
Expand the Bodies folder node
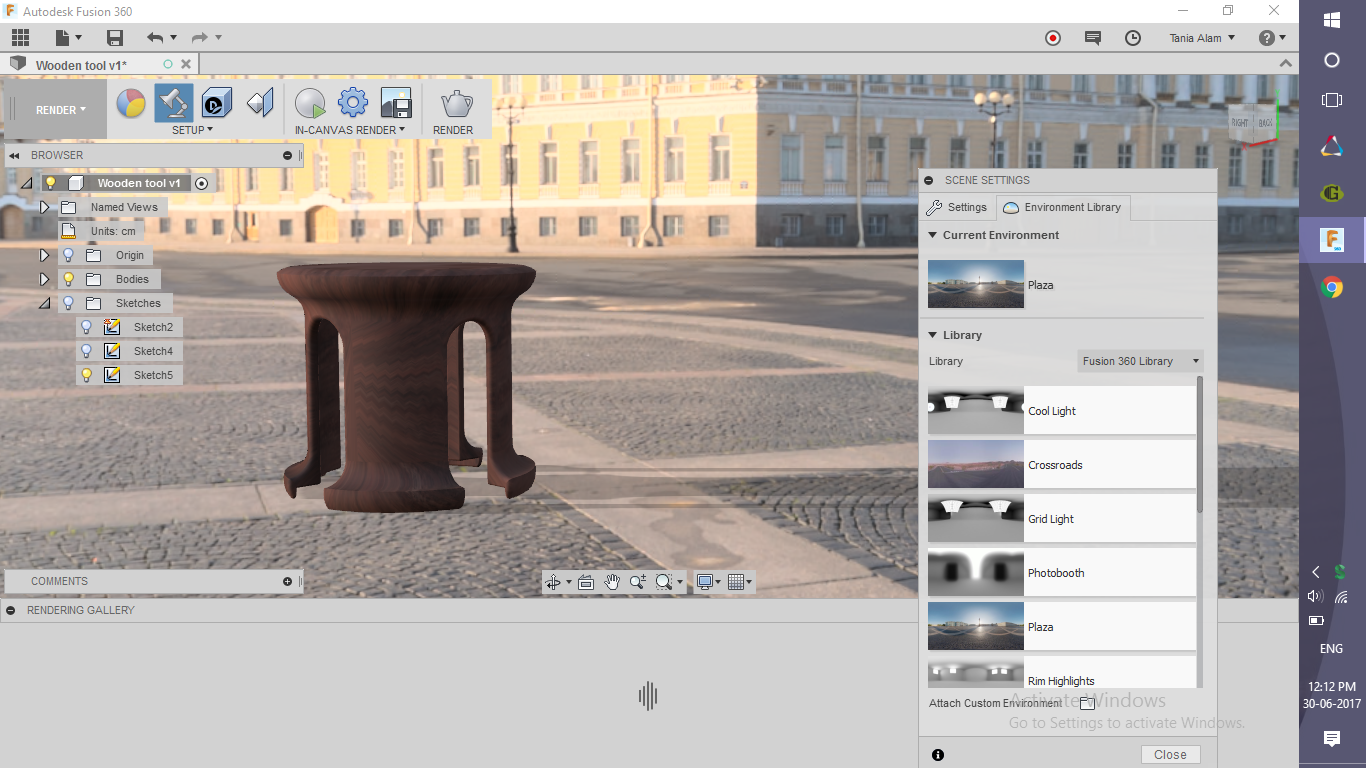pyautogui.click(x=44, y=279)
